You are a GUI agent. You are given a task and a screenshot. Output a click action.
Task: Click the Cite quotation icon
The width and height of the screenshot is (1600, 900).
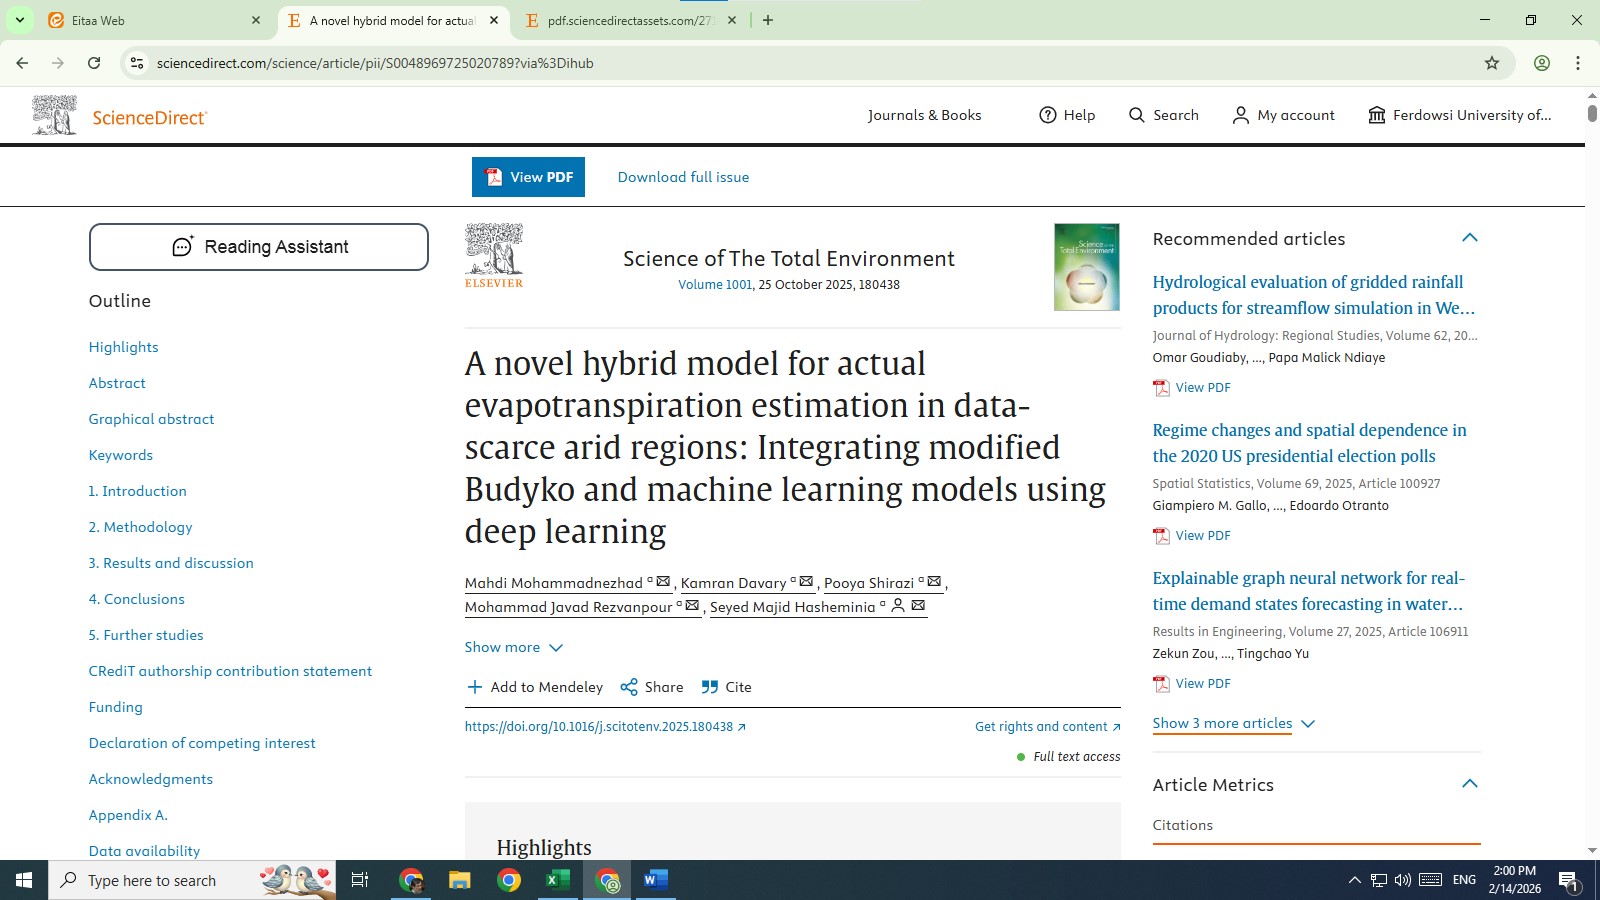coord(710,687)
